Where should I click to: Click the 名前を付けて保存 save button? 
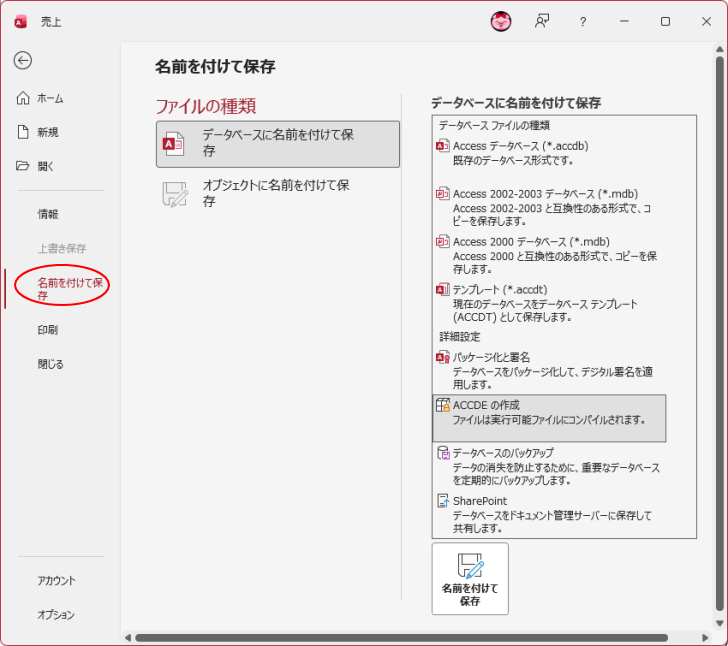[470, 579]
